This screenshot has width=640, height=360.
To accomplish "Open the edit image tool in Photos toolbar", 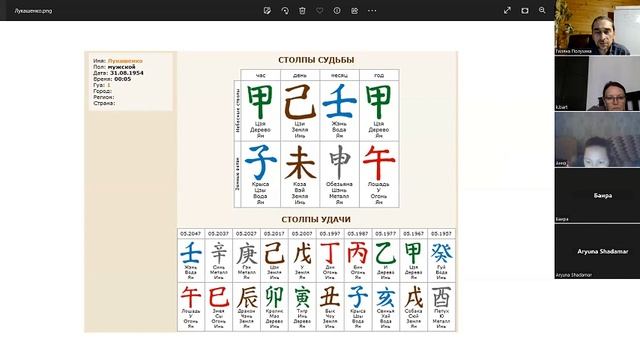I will click(267, 11).
